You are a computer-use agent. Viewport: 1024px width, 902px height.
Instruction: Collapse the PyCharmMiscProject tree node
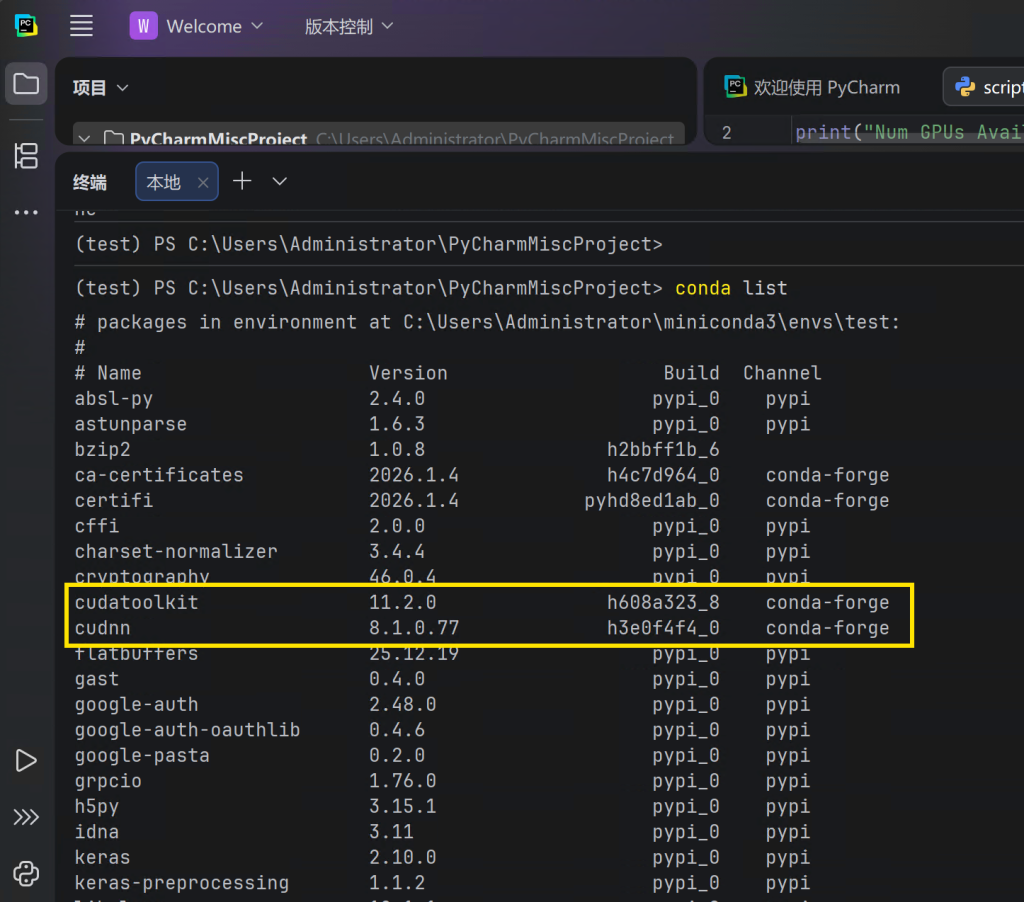coord(84,138)
